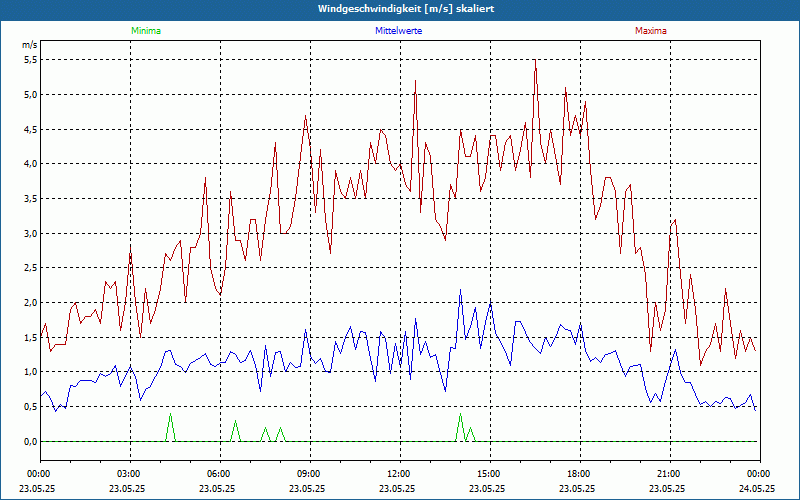This screenshot has width=800, height=500.
Task: Select the 0,0 y-axis value
Action: point(31,441)
